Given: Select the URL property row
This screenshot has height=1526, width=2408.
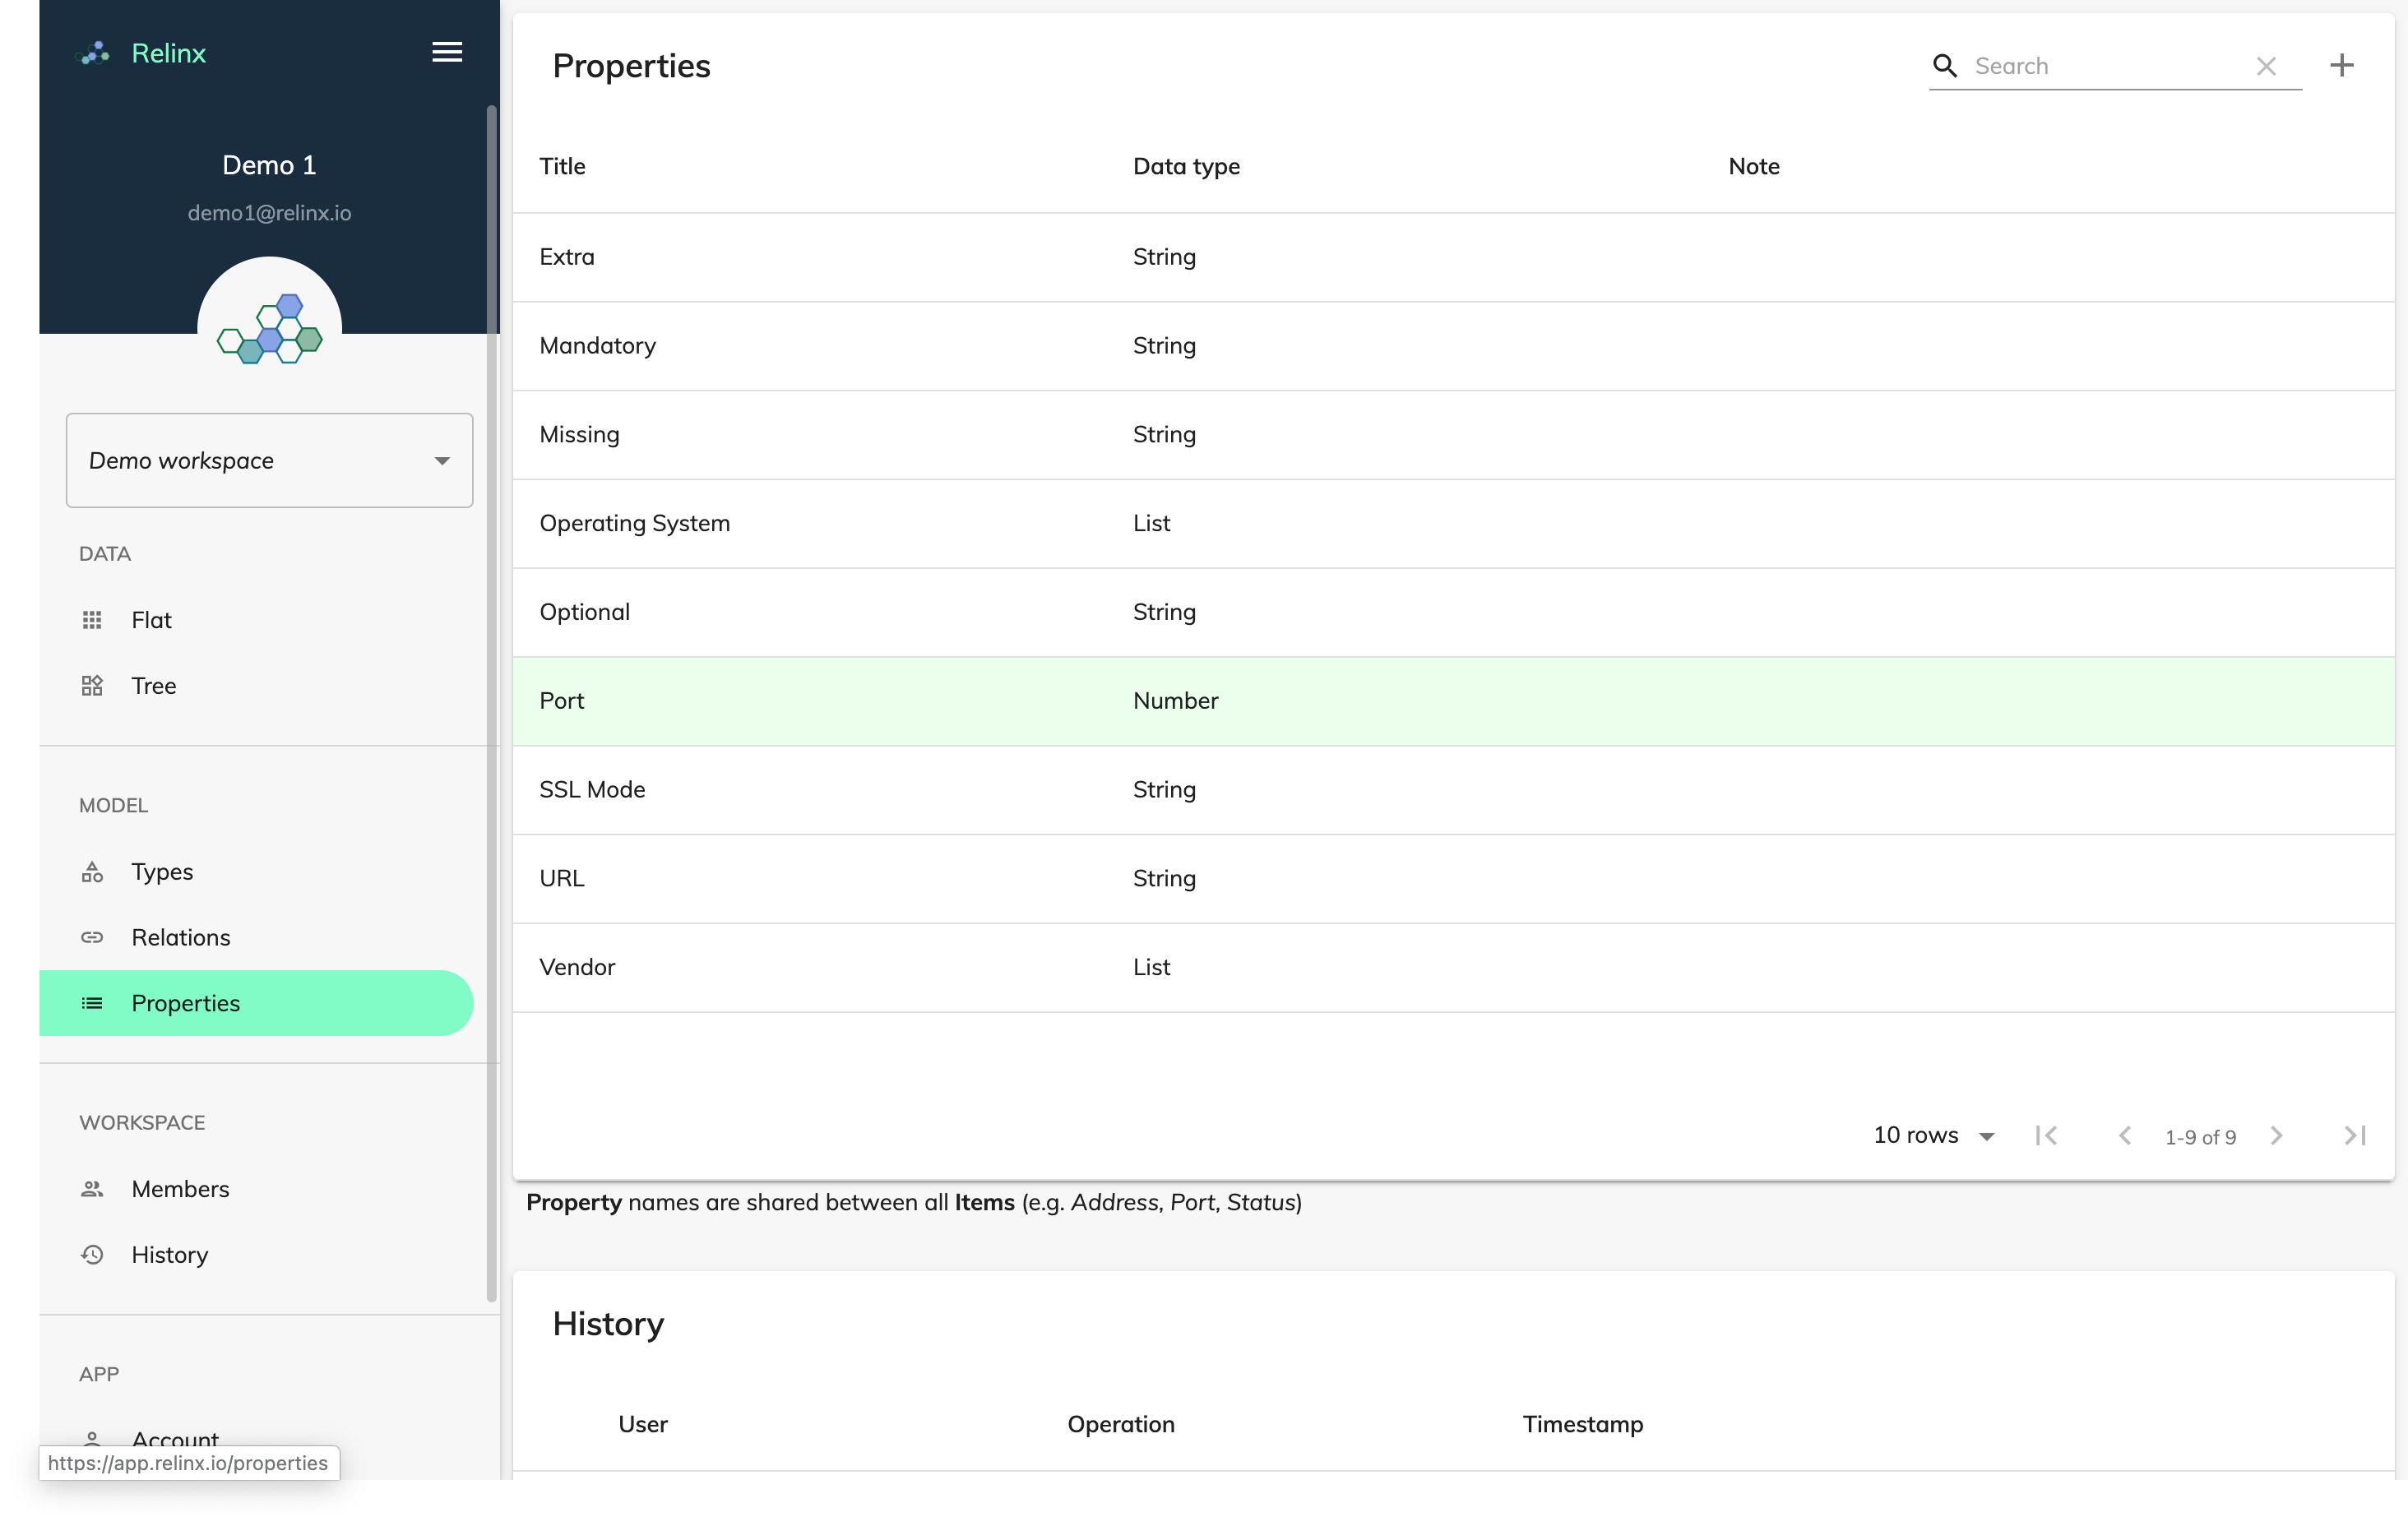Looking at the screenshot, I should tap(1453, 879).
